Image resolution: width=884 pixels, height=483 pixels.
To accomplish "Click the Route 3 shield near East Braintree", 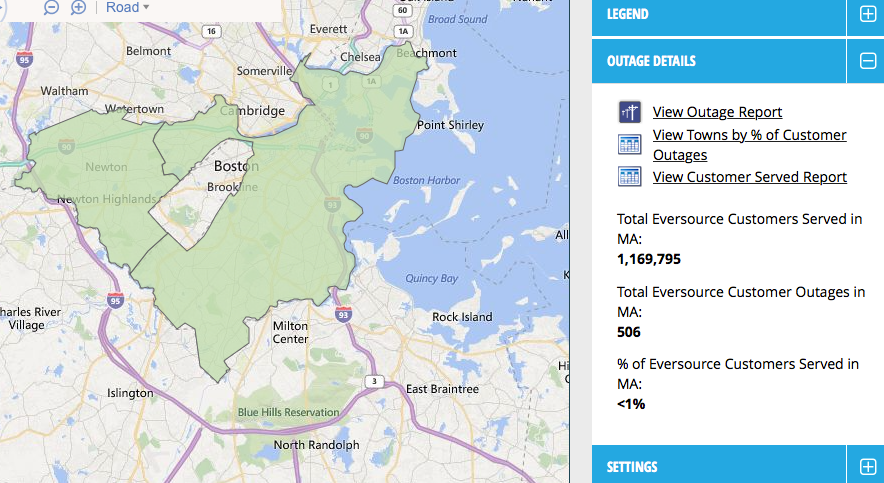I will click(374, 382).
